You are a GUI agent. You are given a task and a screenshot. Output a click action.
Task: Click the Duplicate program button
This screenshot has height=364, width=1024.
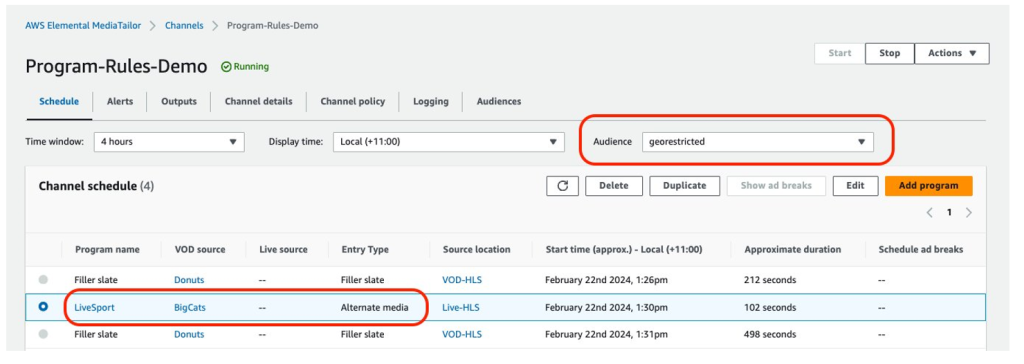684,186
